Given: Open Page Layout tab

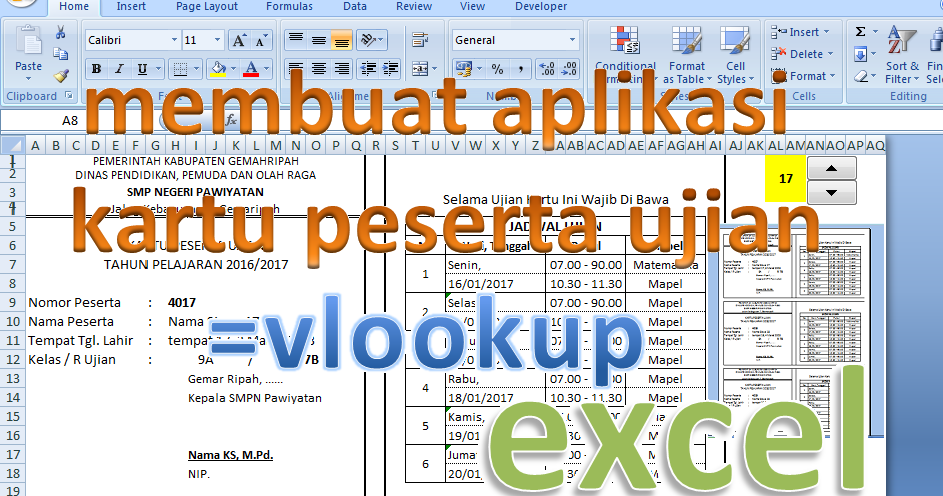Looking at the screenshot, I should (206, 7).
